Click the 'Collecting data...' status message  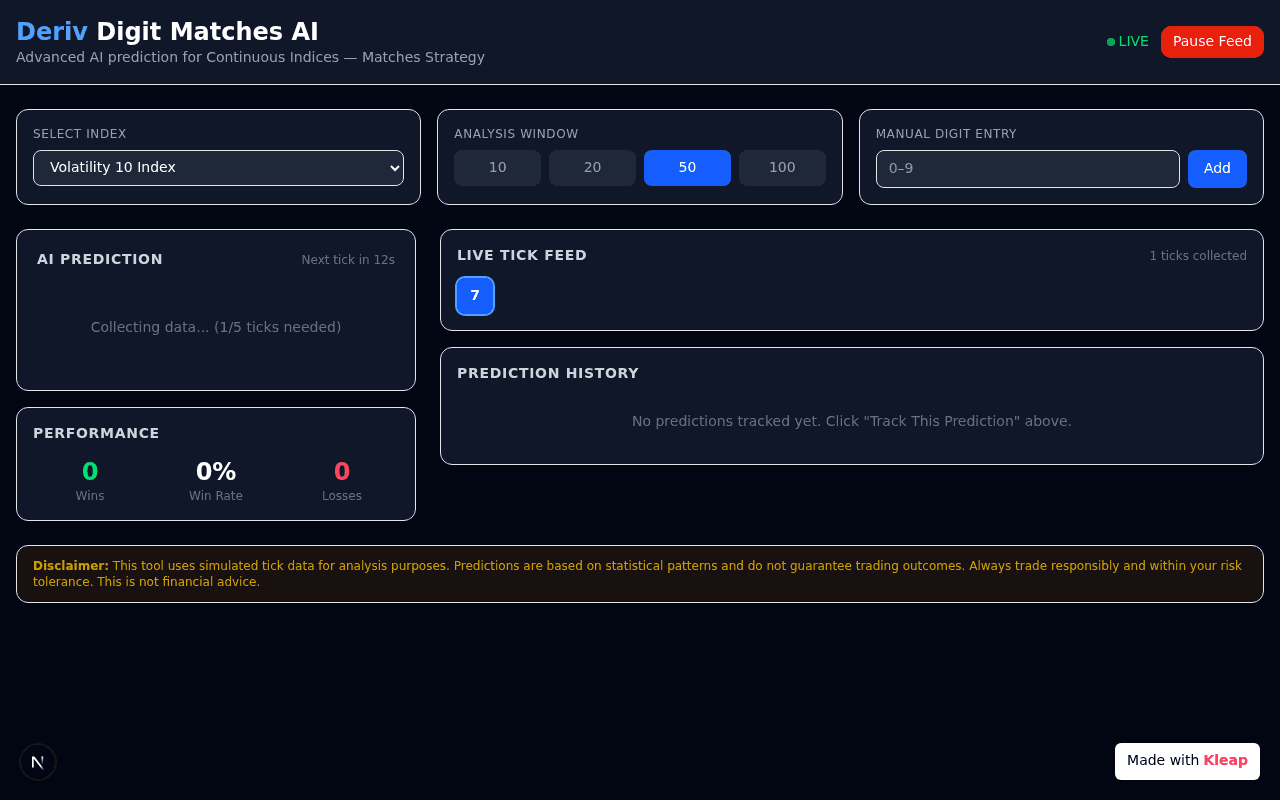216,327
